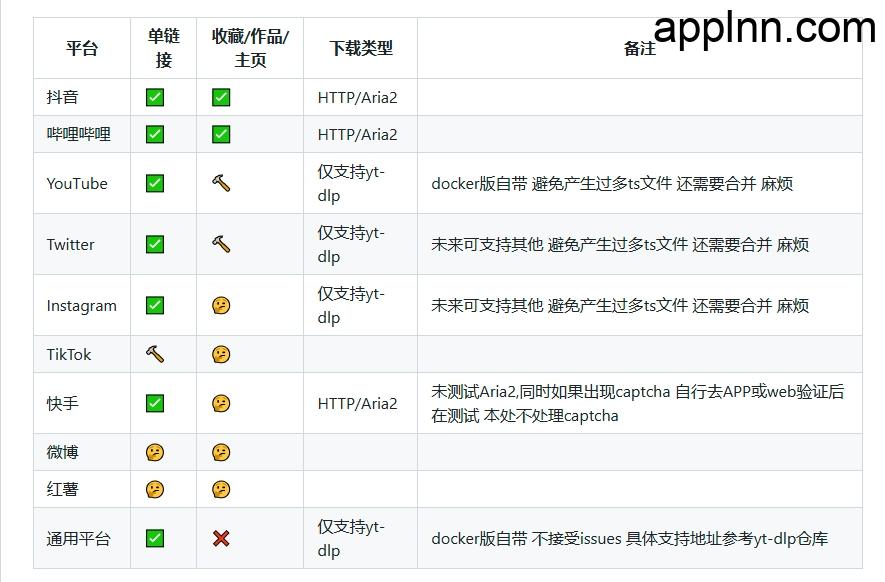
Task: Click the hammer icon in Twitter row
Action: click(221, 244)
